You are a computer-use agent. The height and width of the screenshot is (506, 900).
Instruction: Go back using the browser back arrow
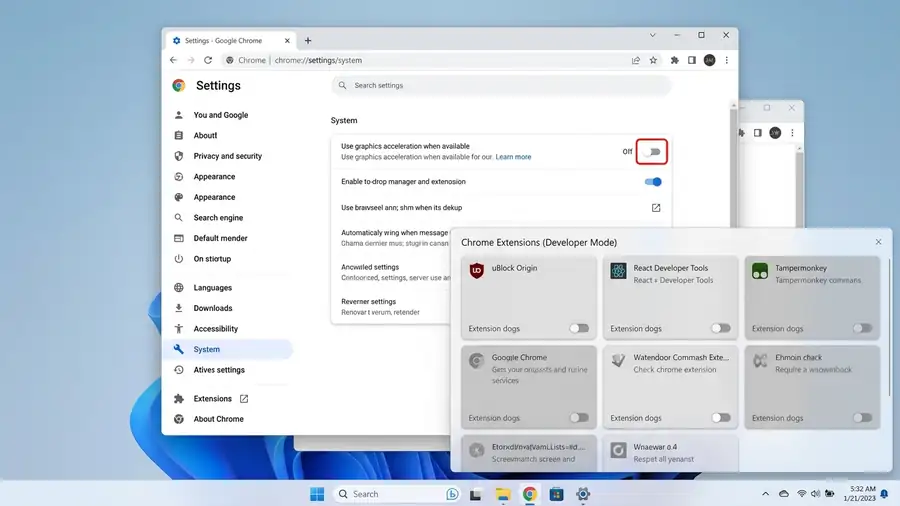click(173, 60)
